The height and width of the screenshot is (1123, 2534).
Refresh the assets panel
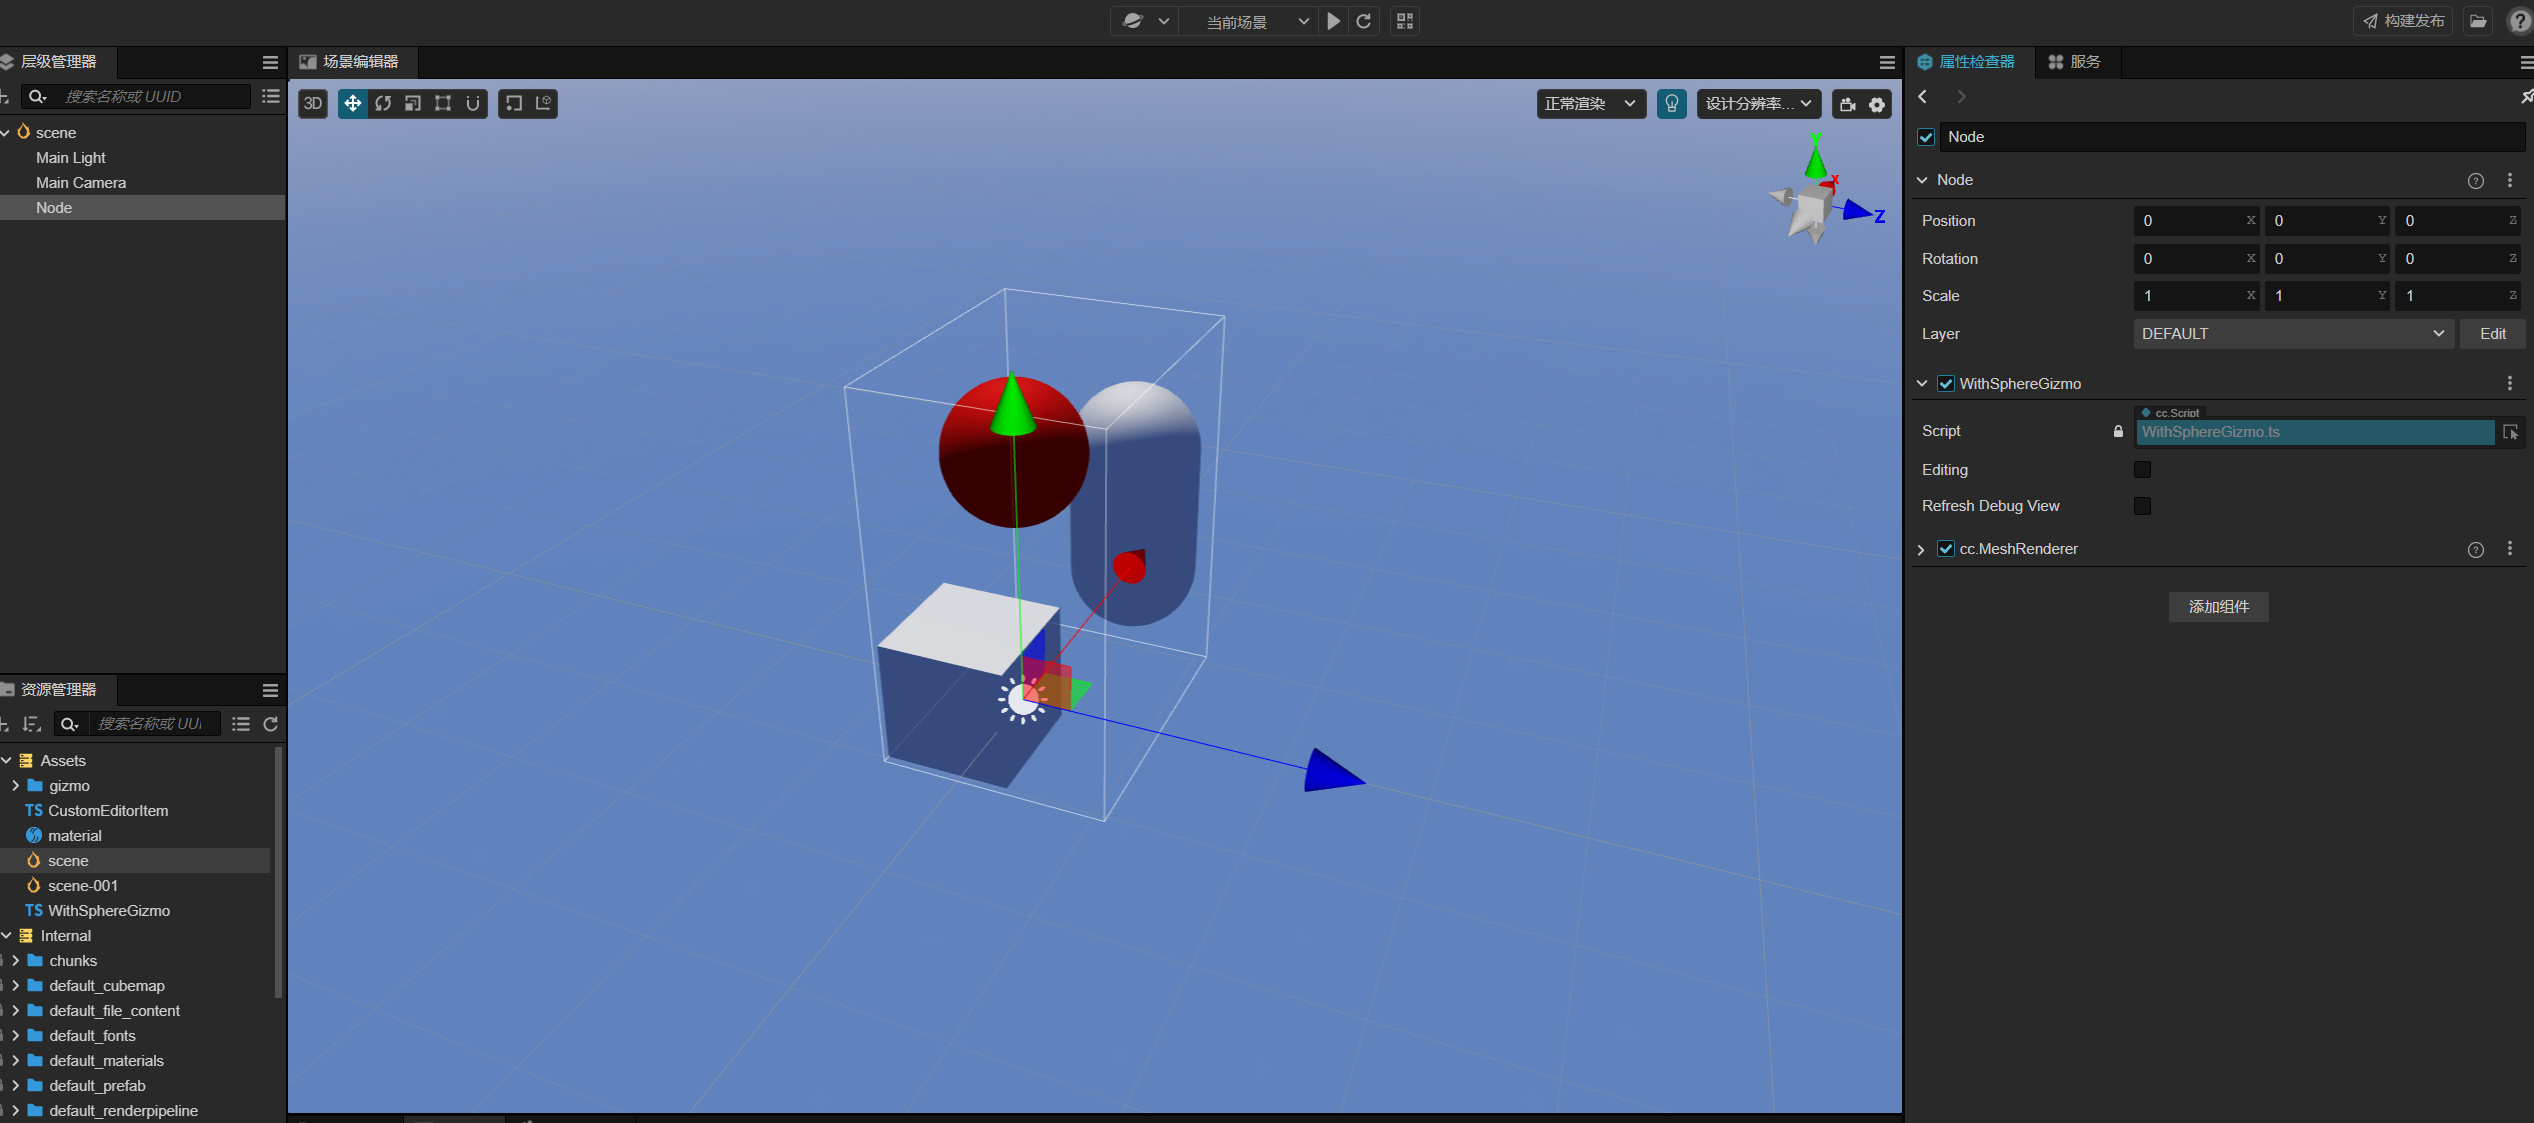pos(270,724)
